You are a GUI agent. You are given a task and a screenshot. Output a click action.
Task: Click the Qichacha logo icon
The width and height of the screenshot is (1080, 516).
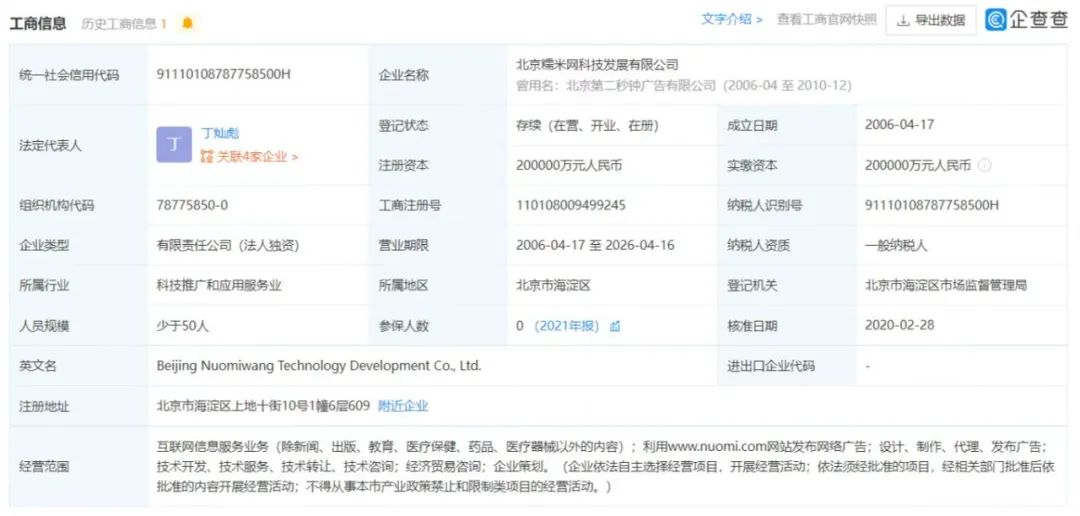pyautogui.click(x=996, y=20)
